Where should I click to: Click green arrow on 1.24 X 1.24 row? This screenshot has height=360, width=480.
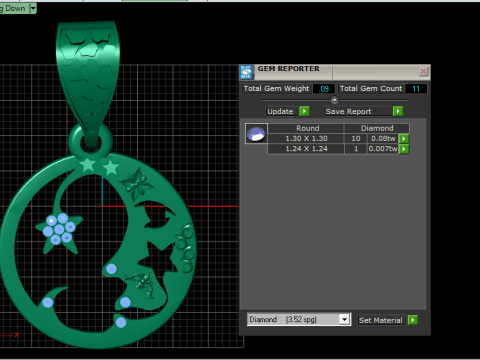[x=404, y=149]
